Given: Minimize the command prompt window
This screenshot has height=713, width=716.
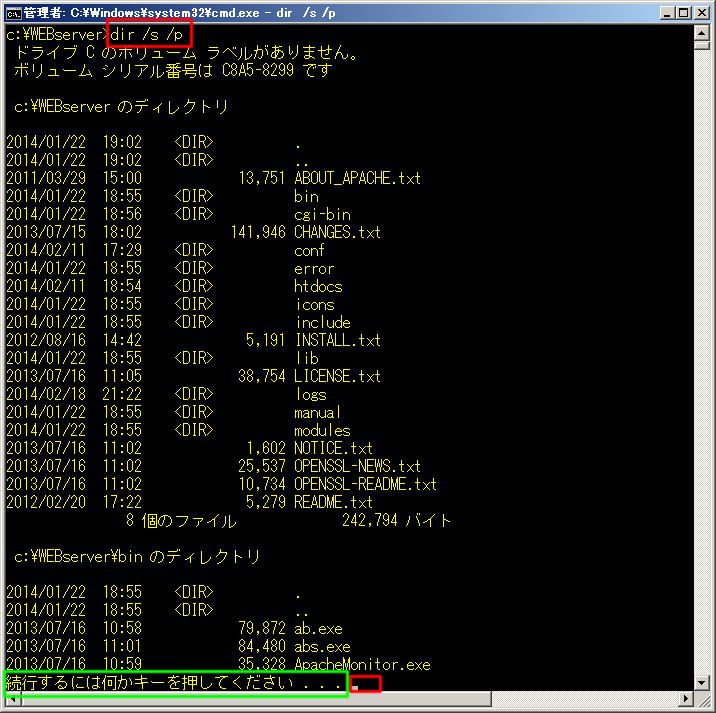Looking at the screenshot, I should 668,13.
